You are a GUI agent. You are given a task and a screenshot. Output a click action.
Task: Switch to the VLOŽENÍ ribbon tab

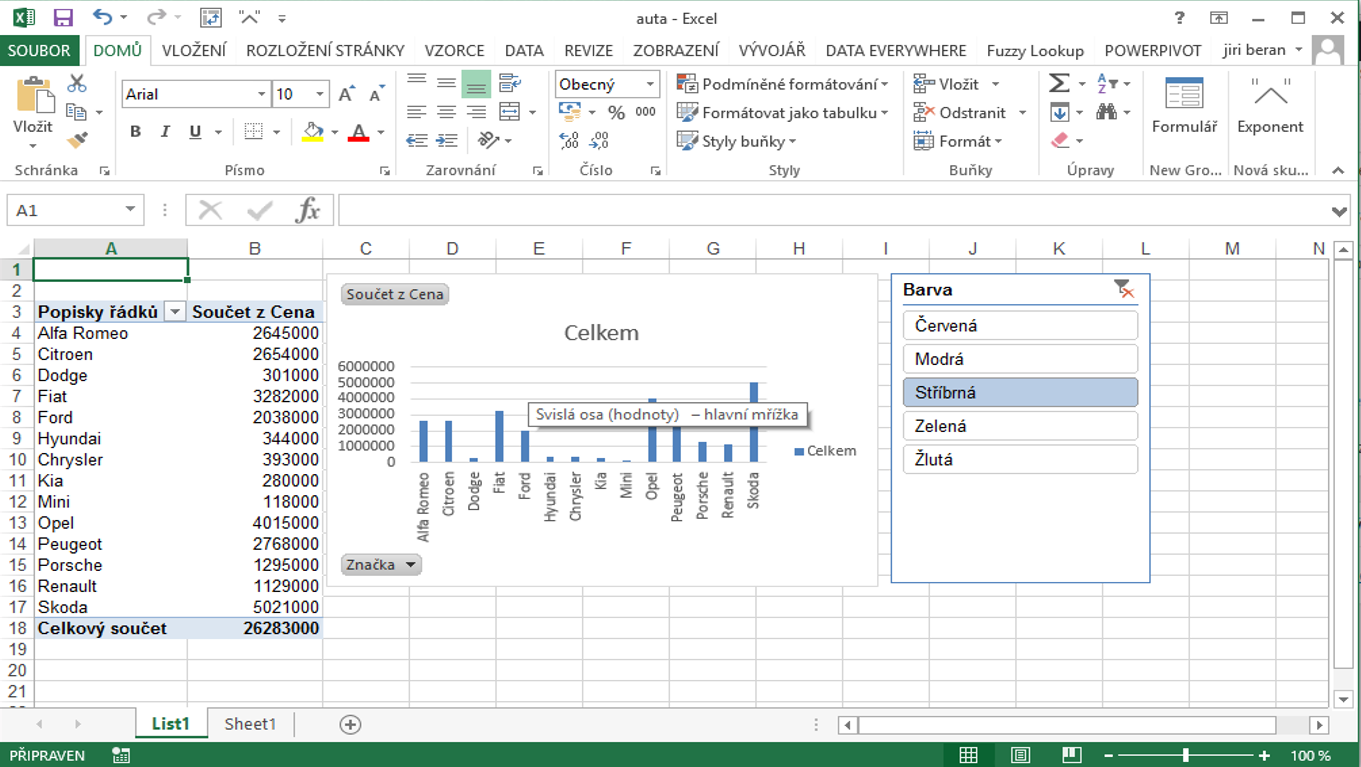click(194, 50)
